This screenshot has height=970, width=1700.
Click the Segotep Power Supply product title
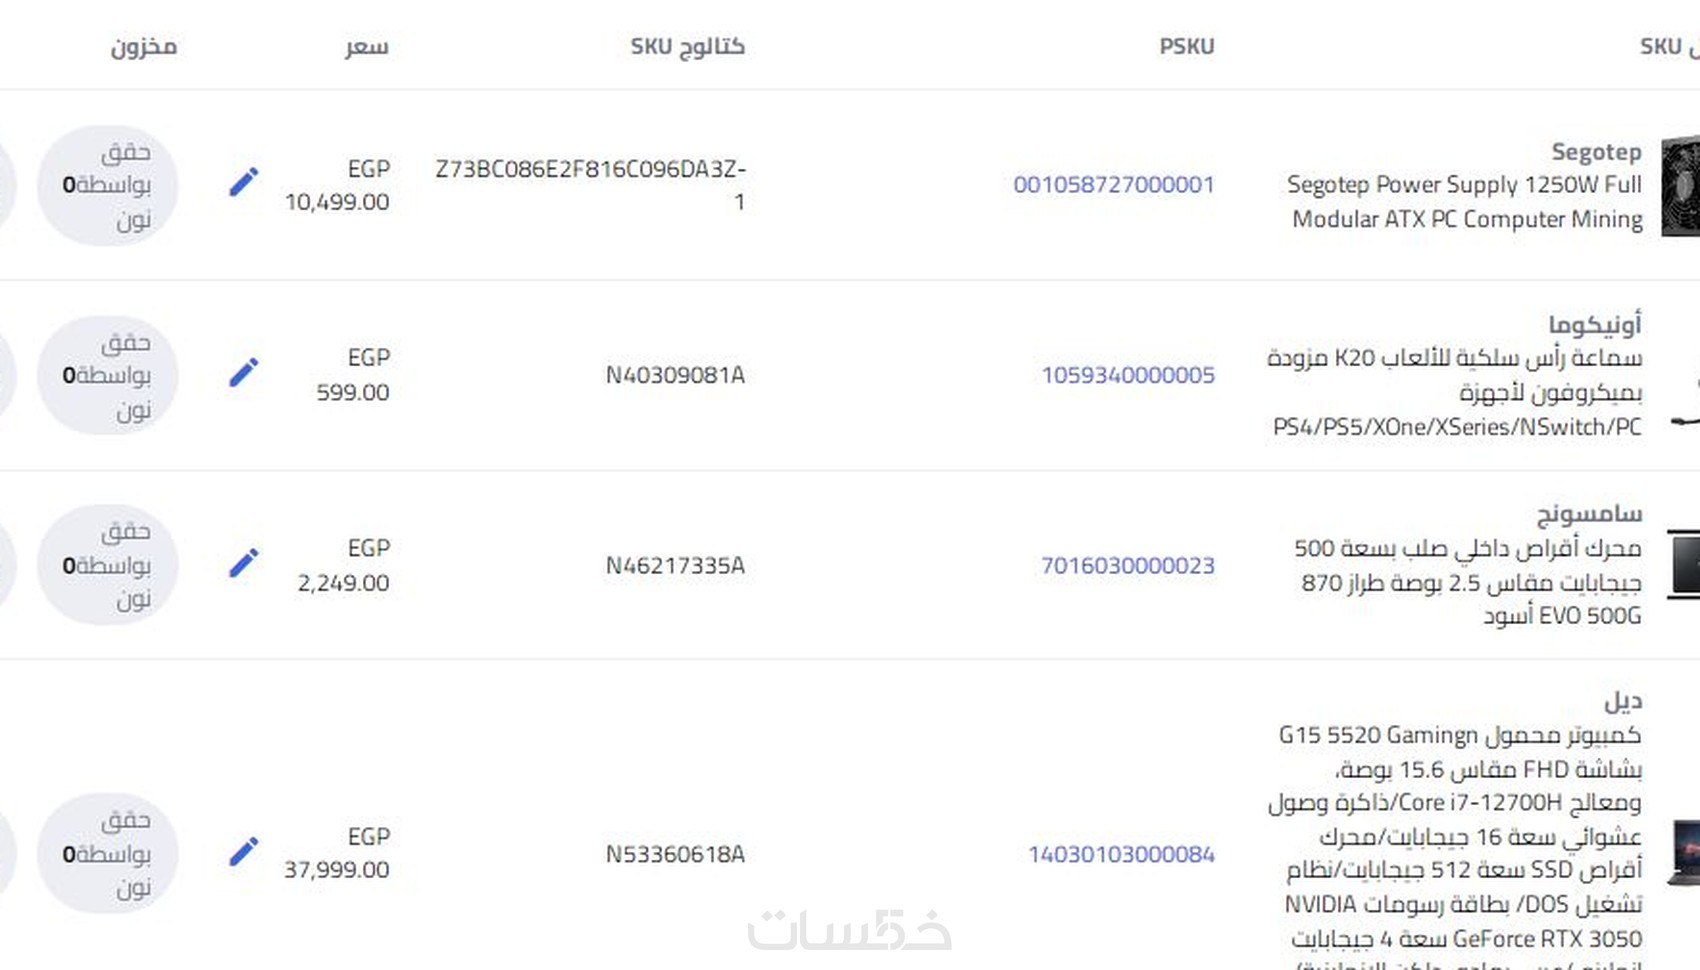point(1466,201)
